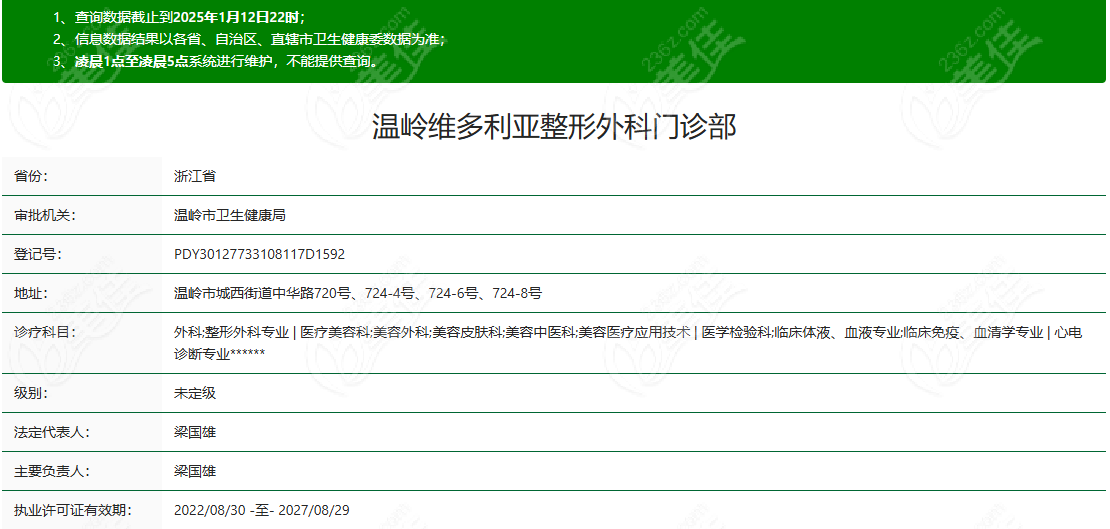Click validity dates 2022/08/30 -至- 2027/08/29
1110x529 pixels.
(262, 510)
